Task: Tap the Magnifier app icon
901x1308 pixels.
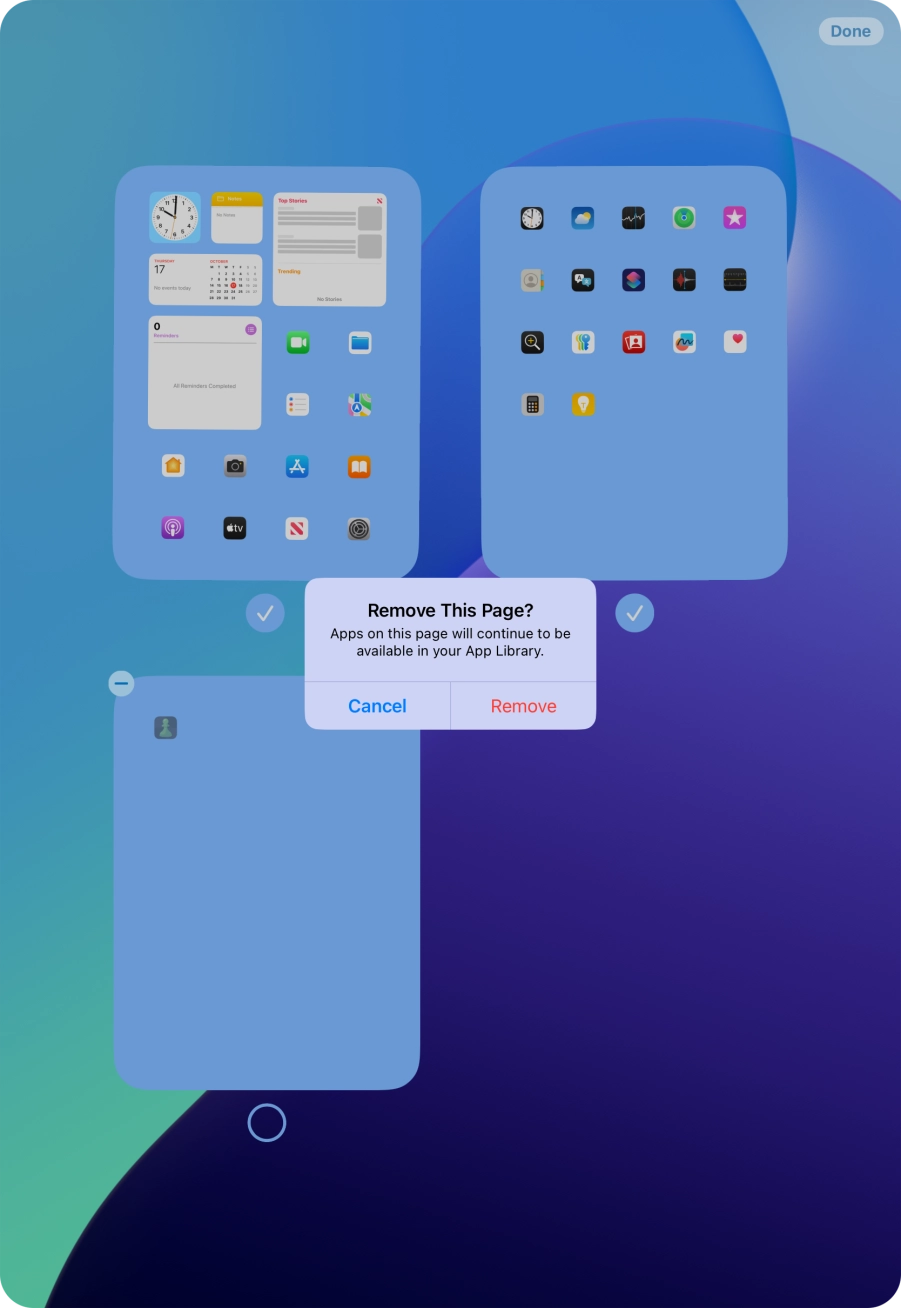Action: 532,342
